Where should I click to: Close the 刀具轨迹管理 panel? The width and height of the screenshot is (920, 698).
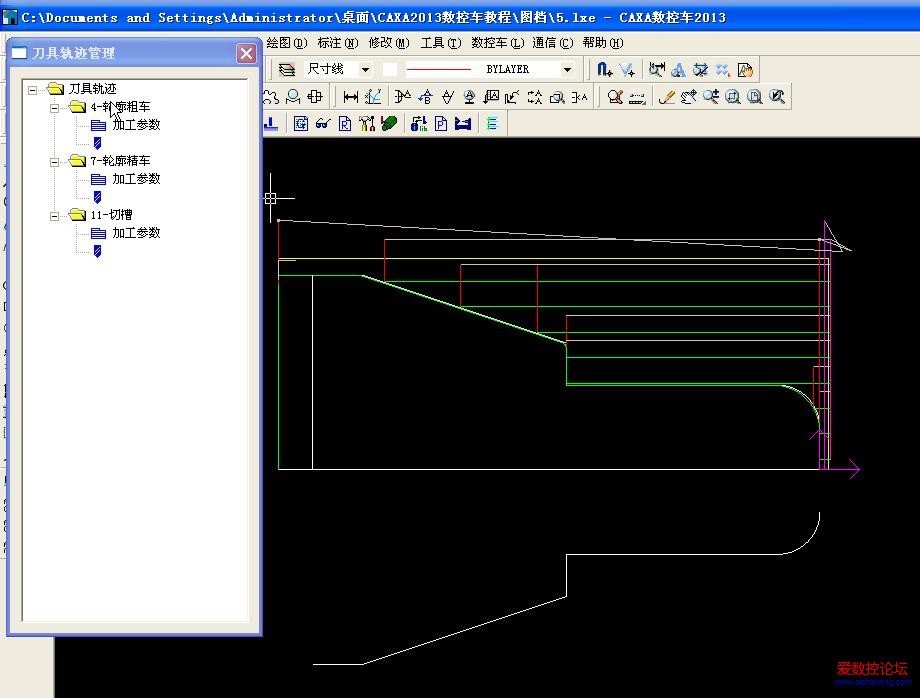pos(246,53)
